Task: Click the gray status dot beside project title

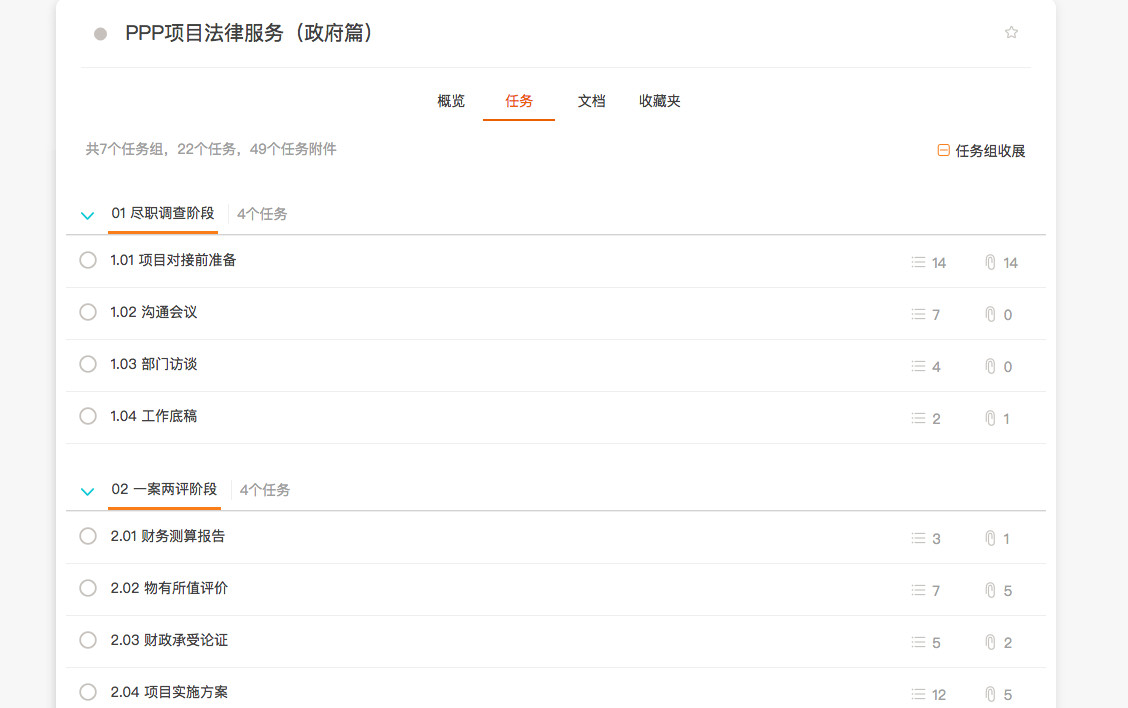Action: click(x=100, y=34)
